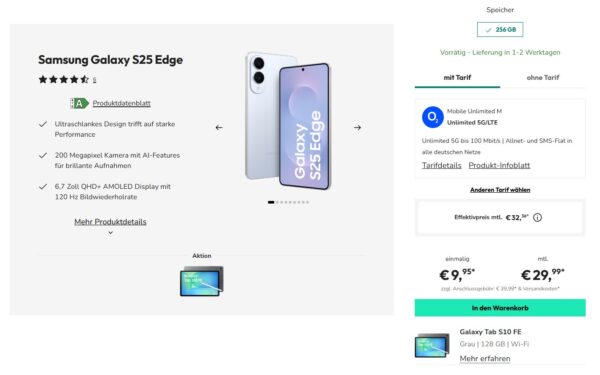This screenshot has width=600, height=375.
Task: Click the first carousel indicator dot
Action: click(x=271, y=202)
